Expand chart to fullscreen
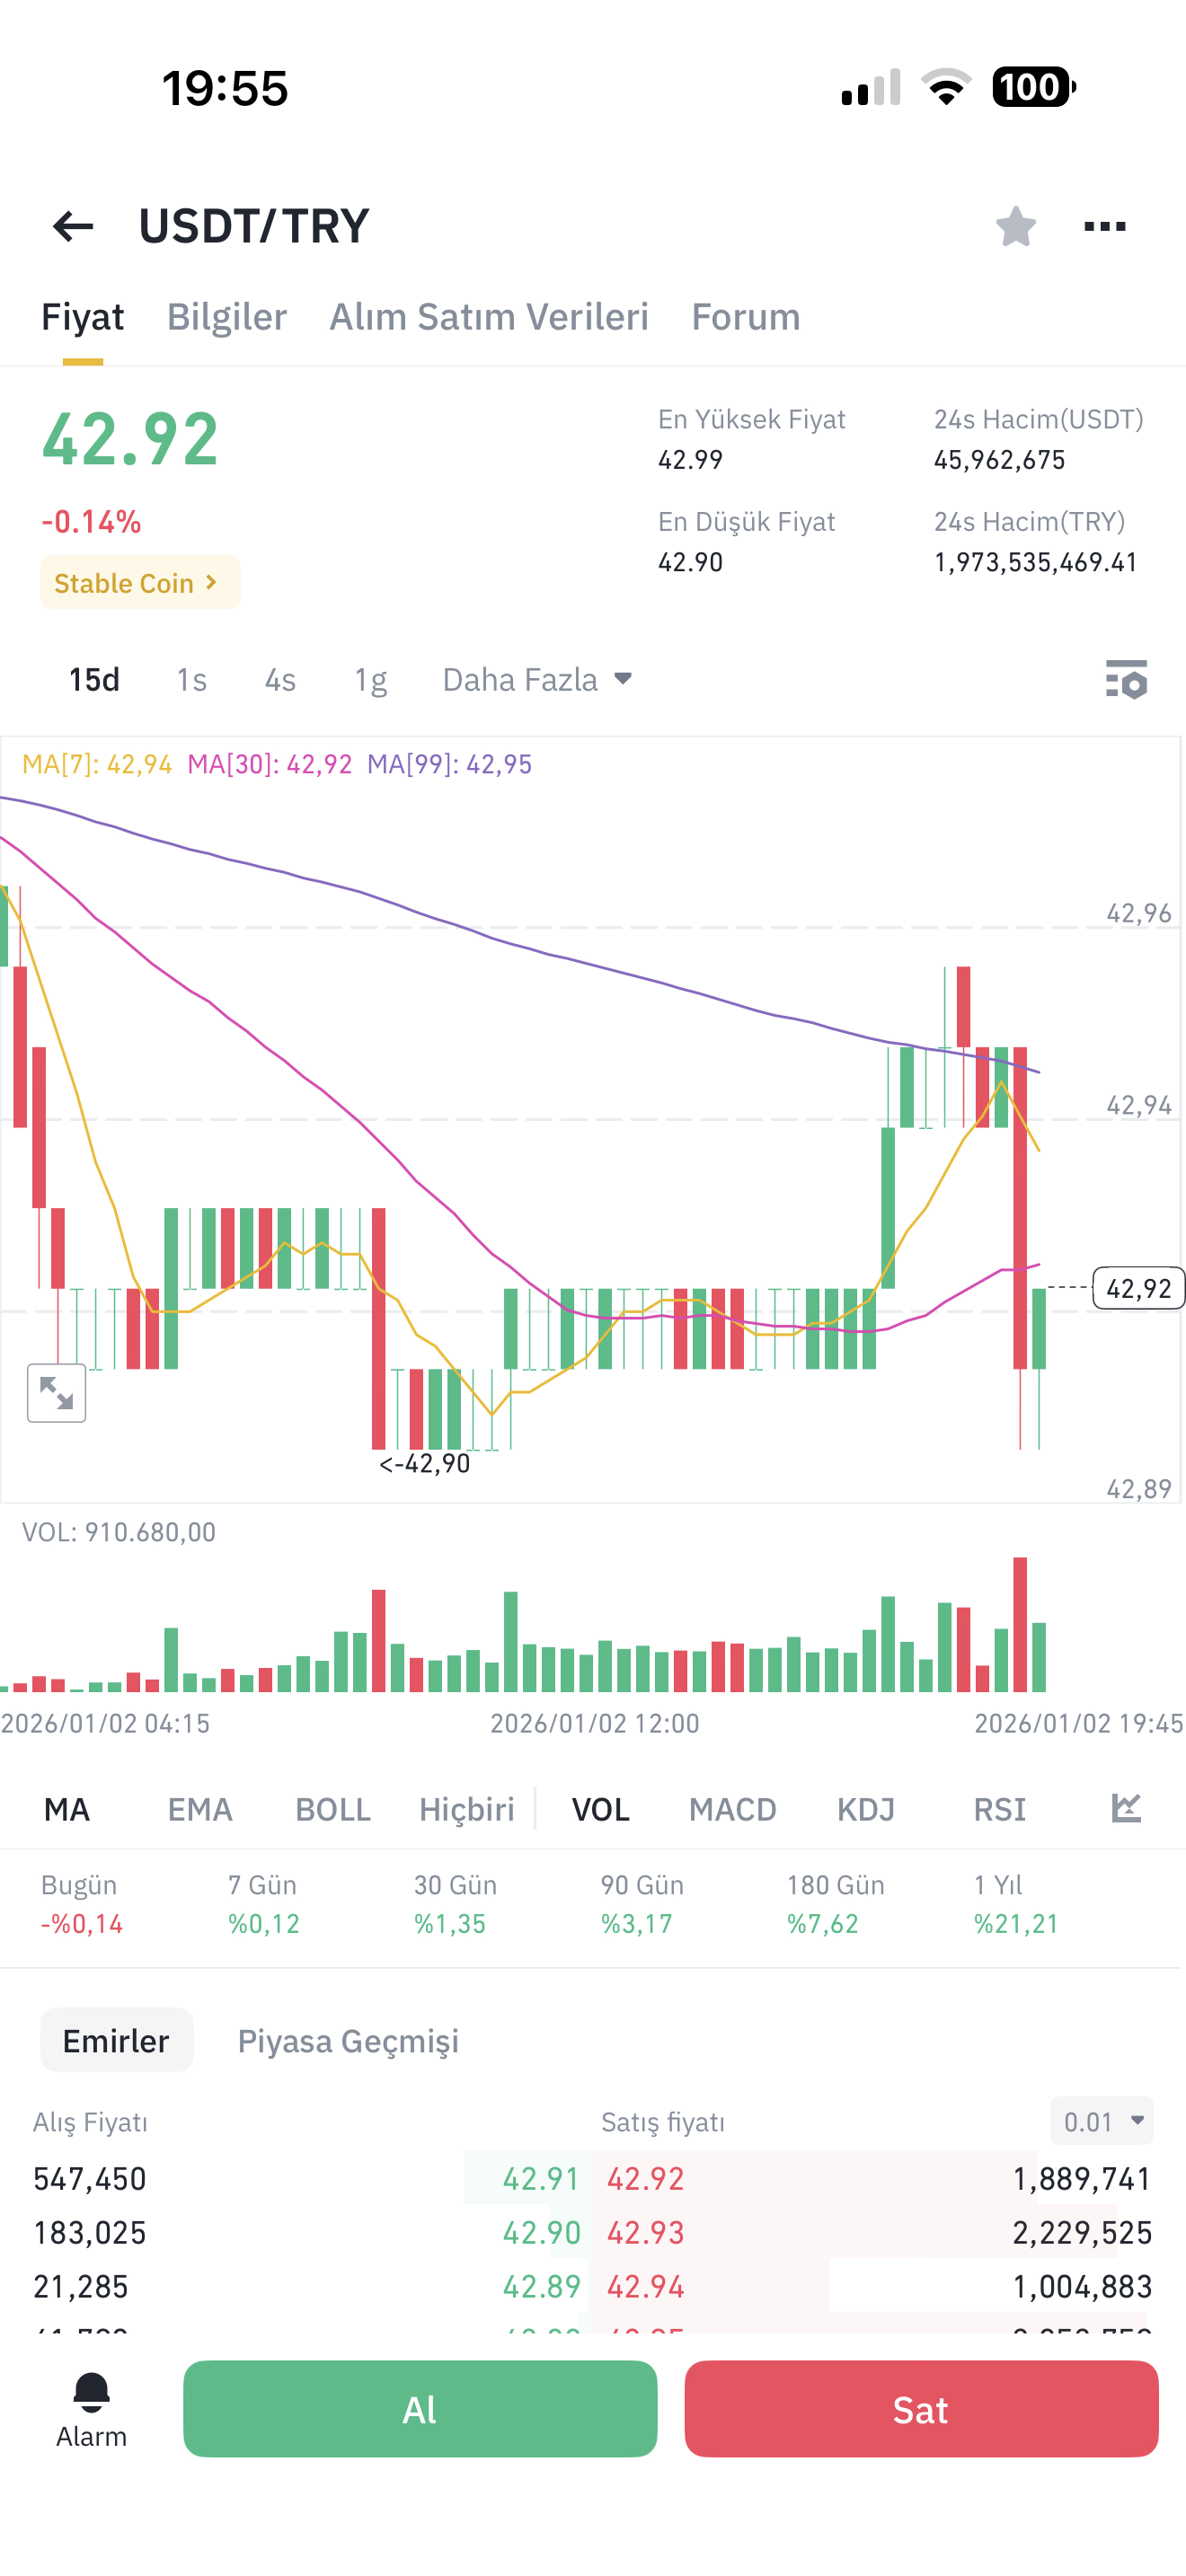Image resolution: width=1186 pixels, height=2576 pixels. 56,1392
